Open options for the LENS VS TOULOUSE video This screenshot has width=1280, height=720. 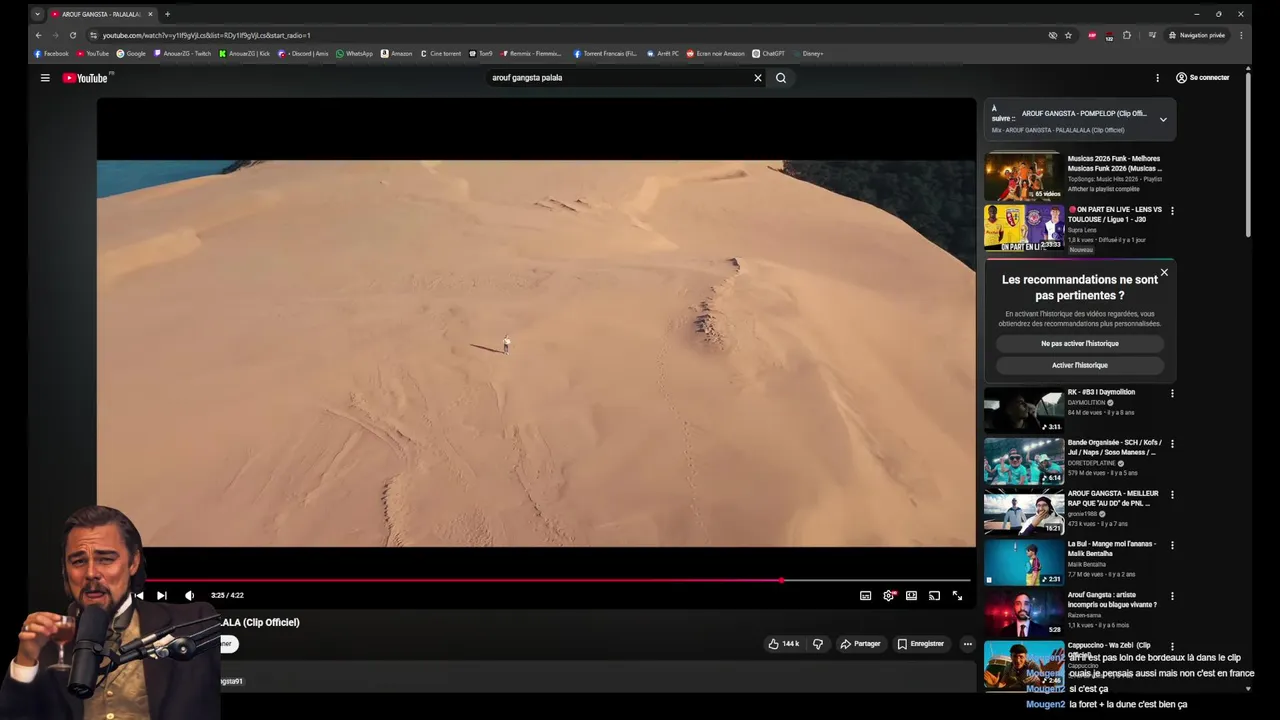tap(1172, 211)
